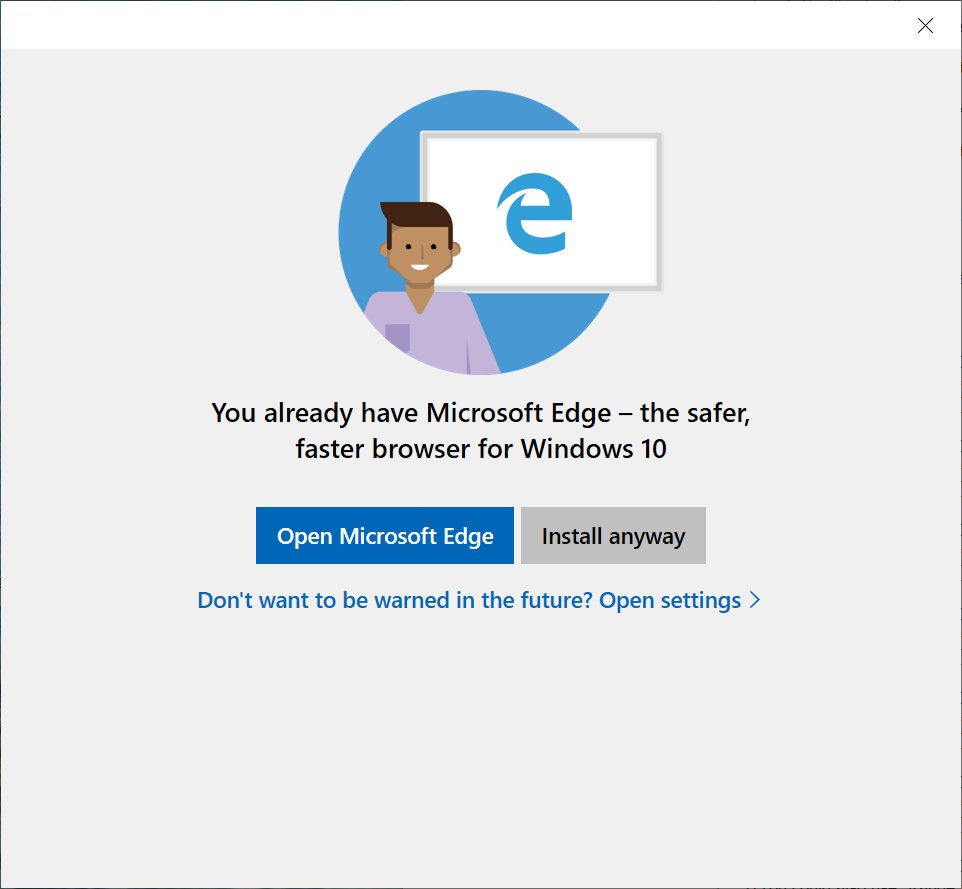Click the heading "You already have Microsoft Edge"

click(480, 412)
